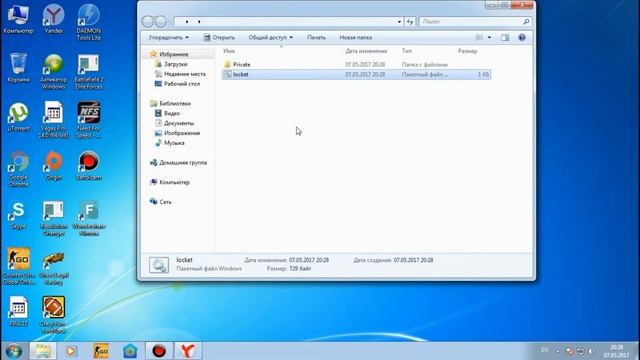Viewport: 640px width, 360px height.
Task: Click the Explorer back navigation button
Action: click(x=148, y=21)
